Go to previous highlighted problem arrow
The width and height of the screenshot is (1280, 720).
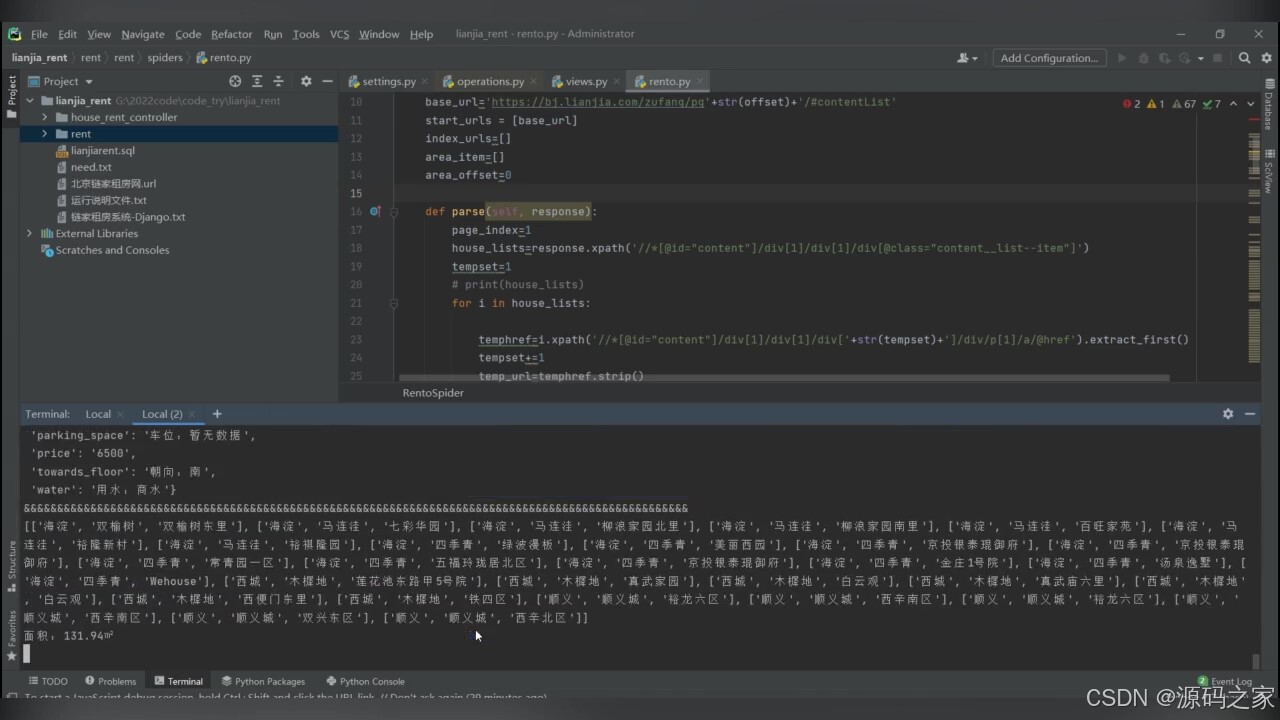coord(1233,104)
